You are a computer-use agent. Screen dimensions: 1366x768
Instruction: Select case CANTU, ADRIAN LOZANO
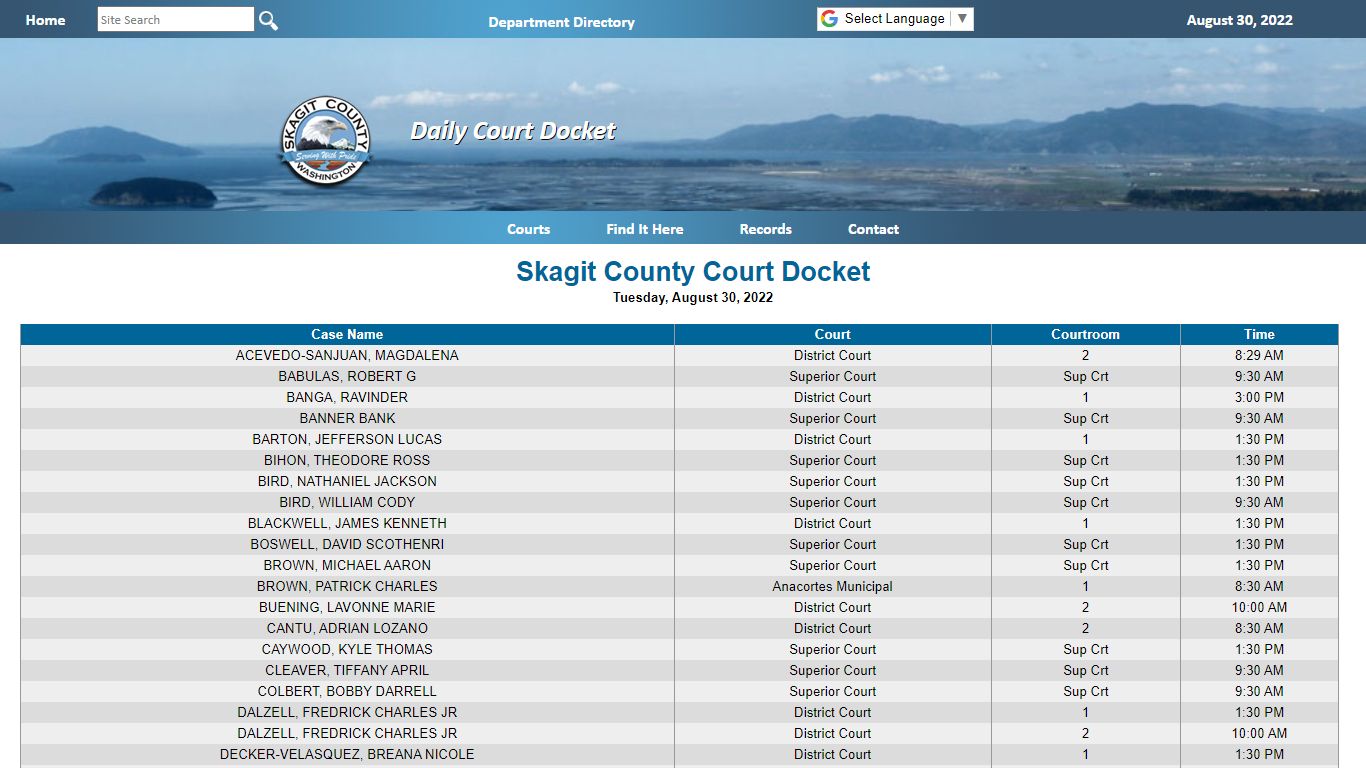[347, 628]
